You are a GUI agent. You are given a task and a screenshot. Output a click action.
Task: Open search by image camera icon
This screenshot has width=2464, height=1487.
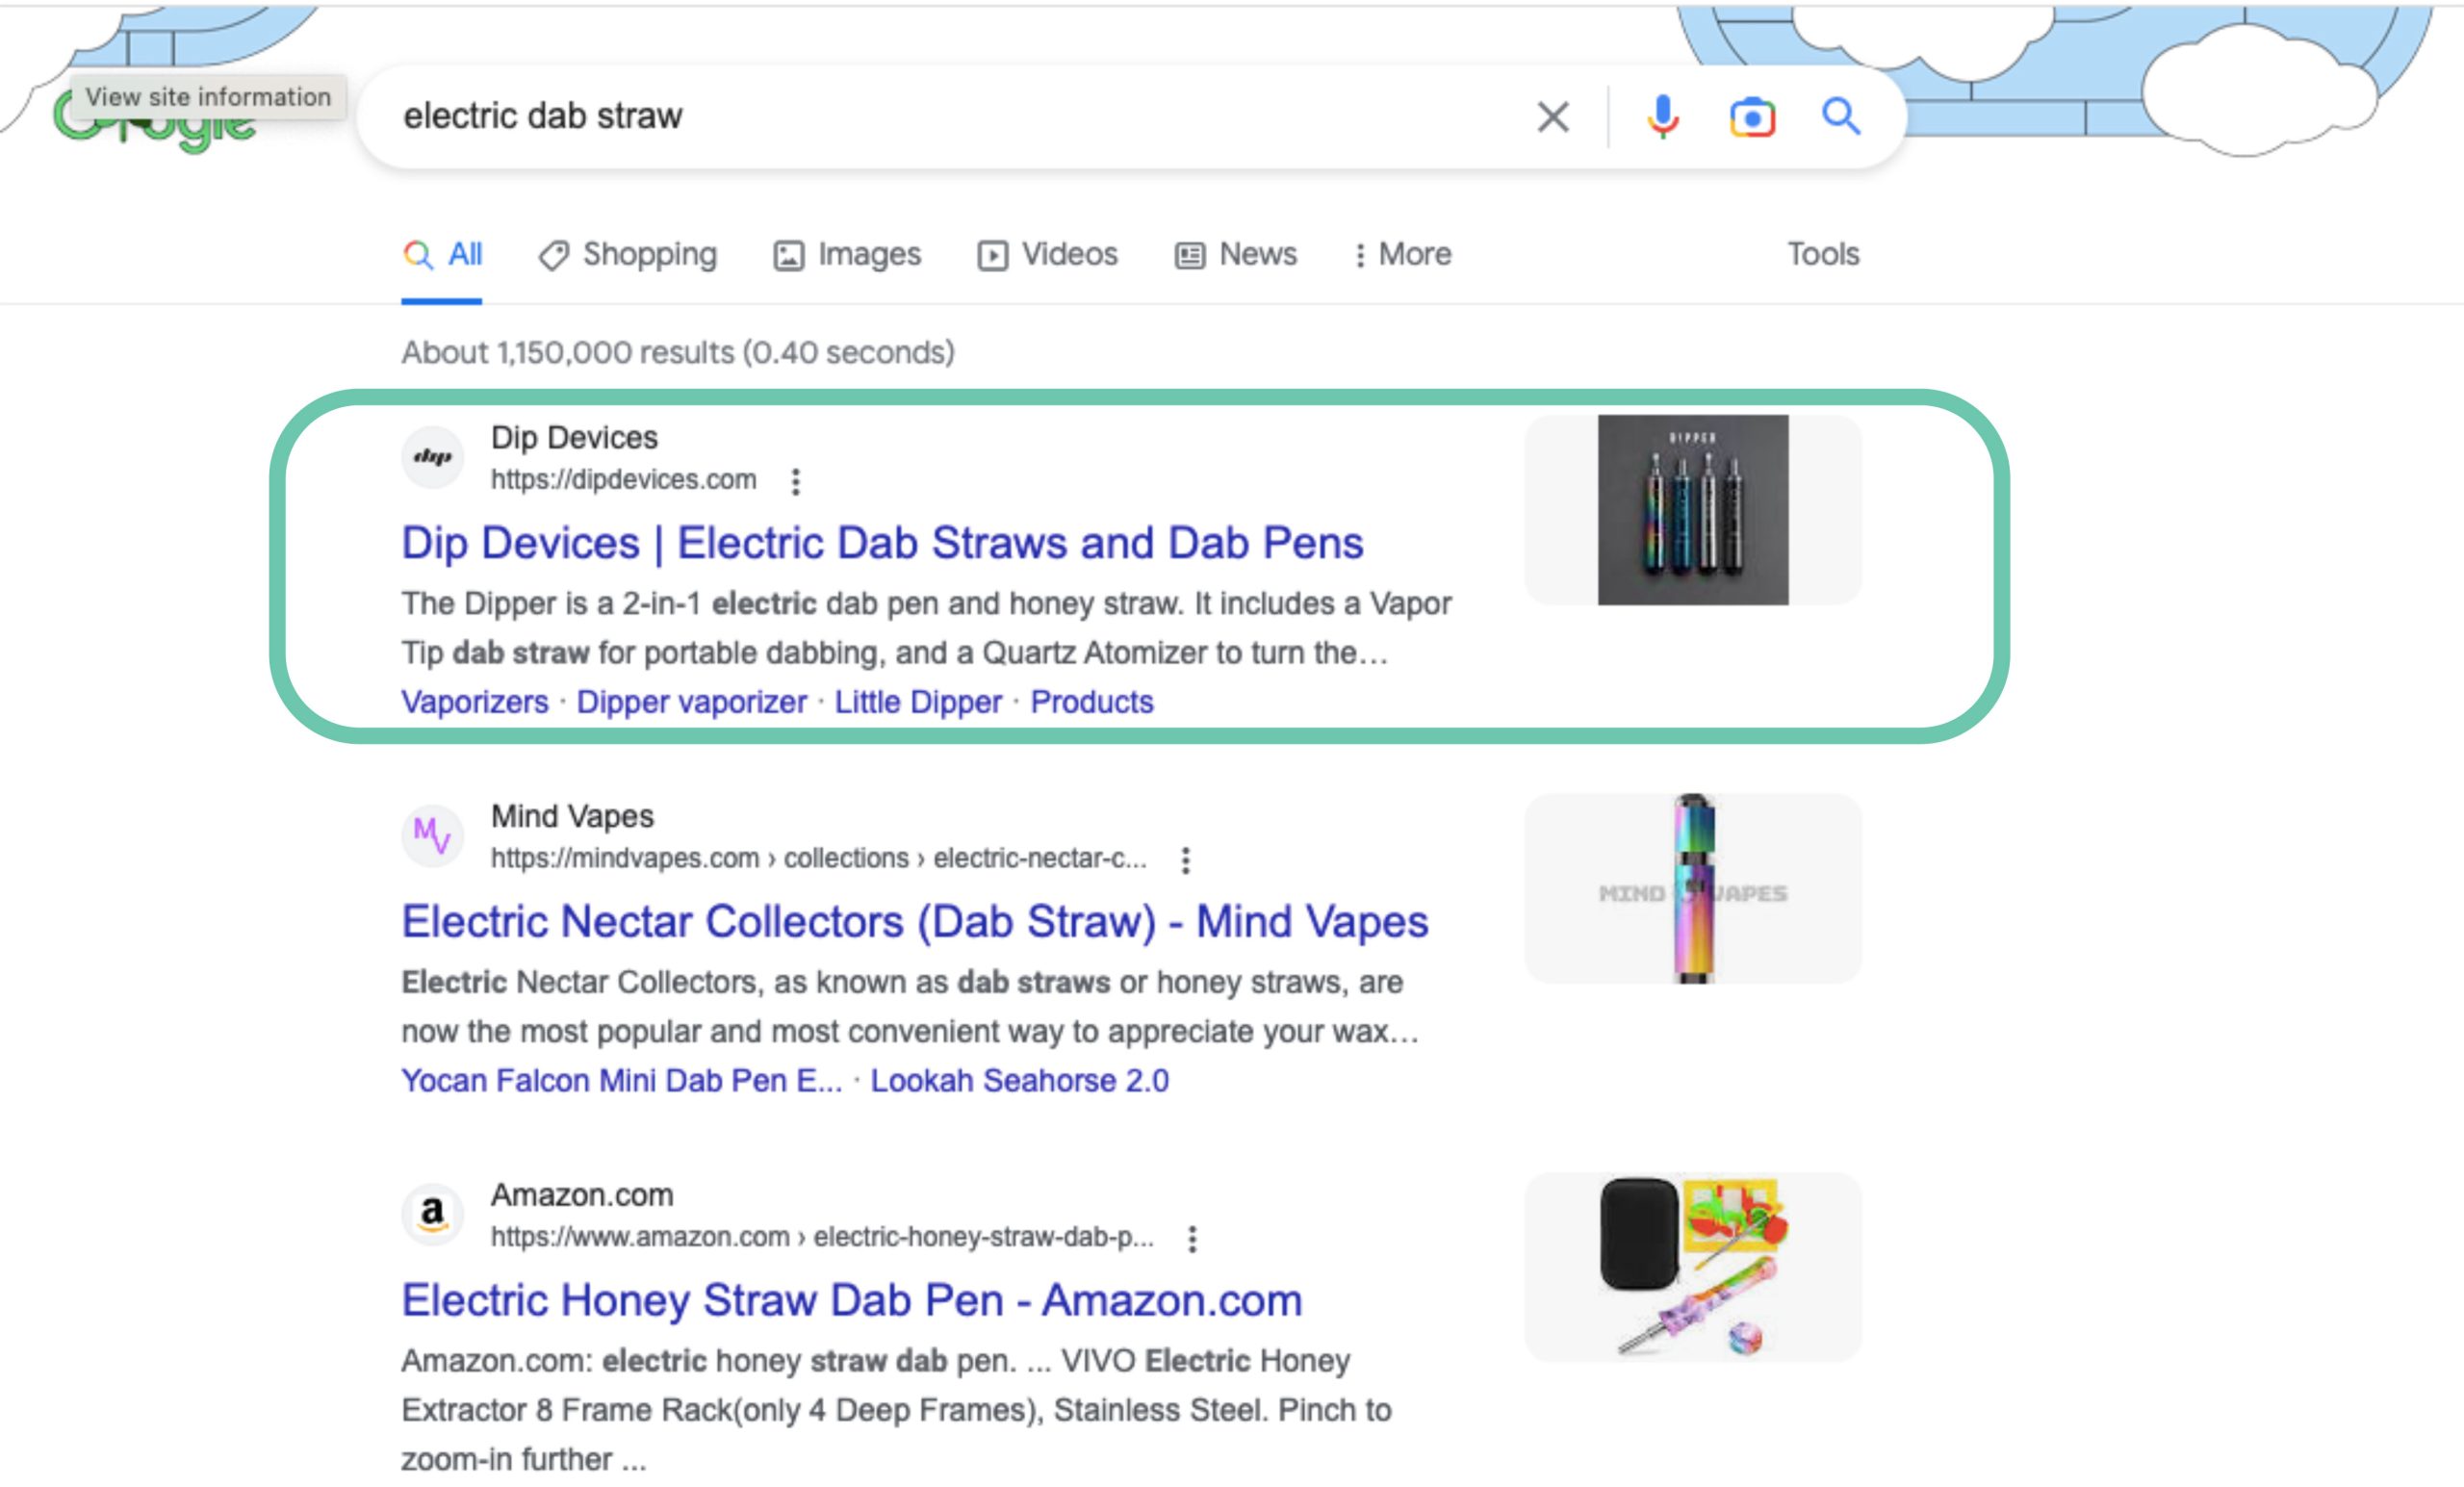point(1752,117)
